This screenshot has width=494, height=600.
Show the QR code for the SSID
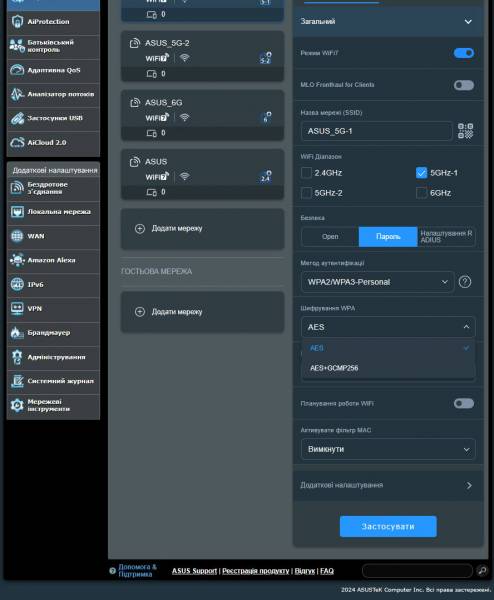(465, 131)
